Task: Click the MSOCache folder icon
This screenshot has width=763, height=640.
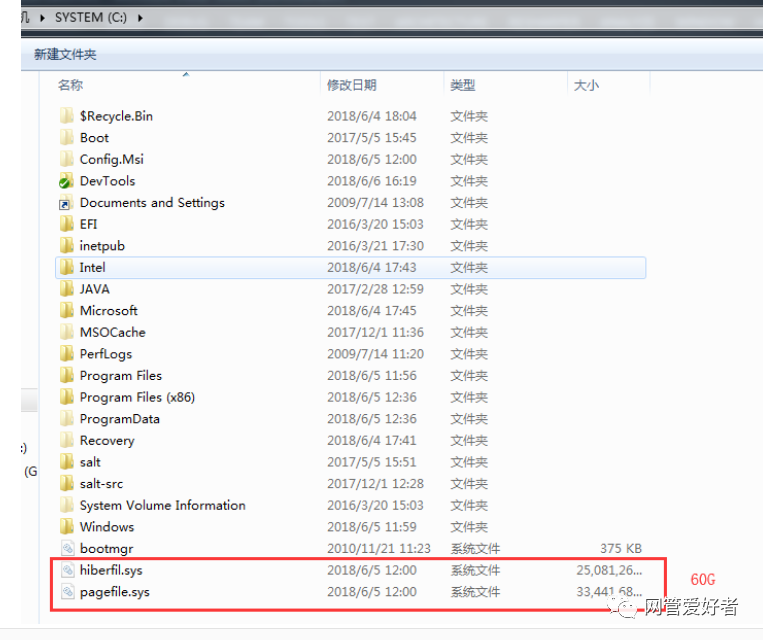Action: (67, 332)
